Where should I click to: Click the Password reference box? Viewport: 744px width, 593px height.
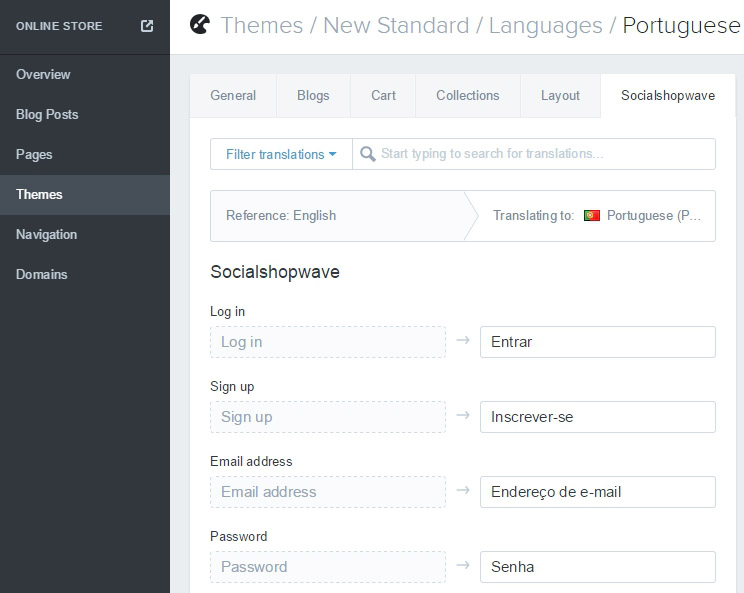[328, 567]
